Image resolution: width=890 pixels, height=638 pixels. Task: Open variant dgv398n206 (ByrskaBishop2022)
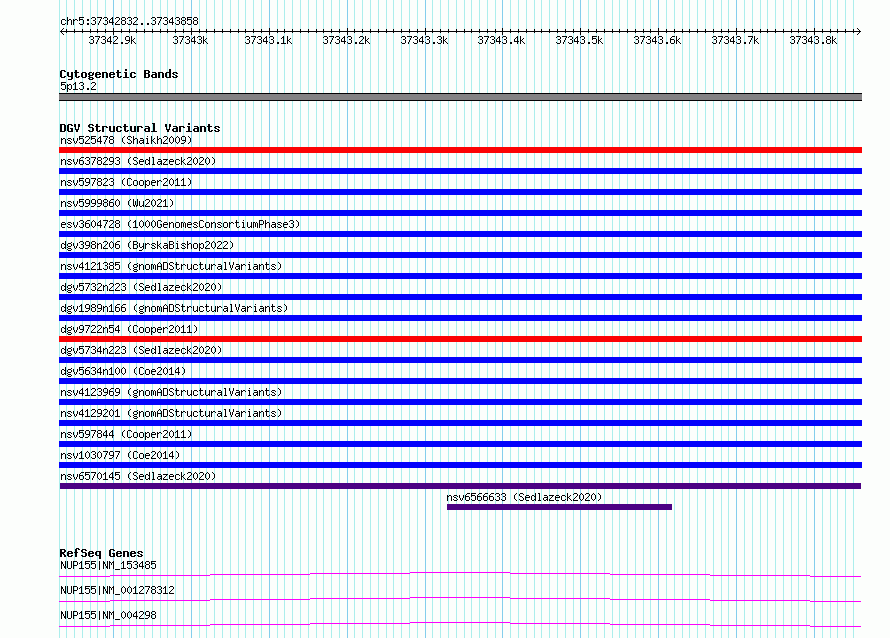point(147,245)
